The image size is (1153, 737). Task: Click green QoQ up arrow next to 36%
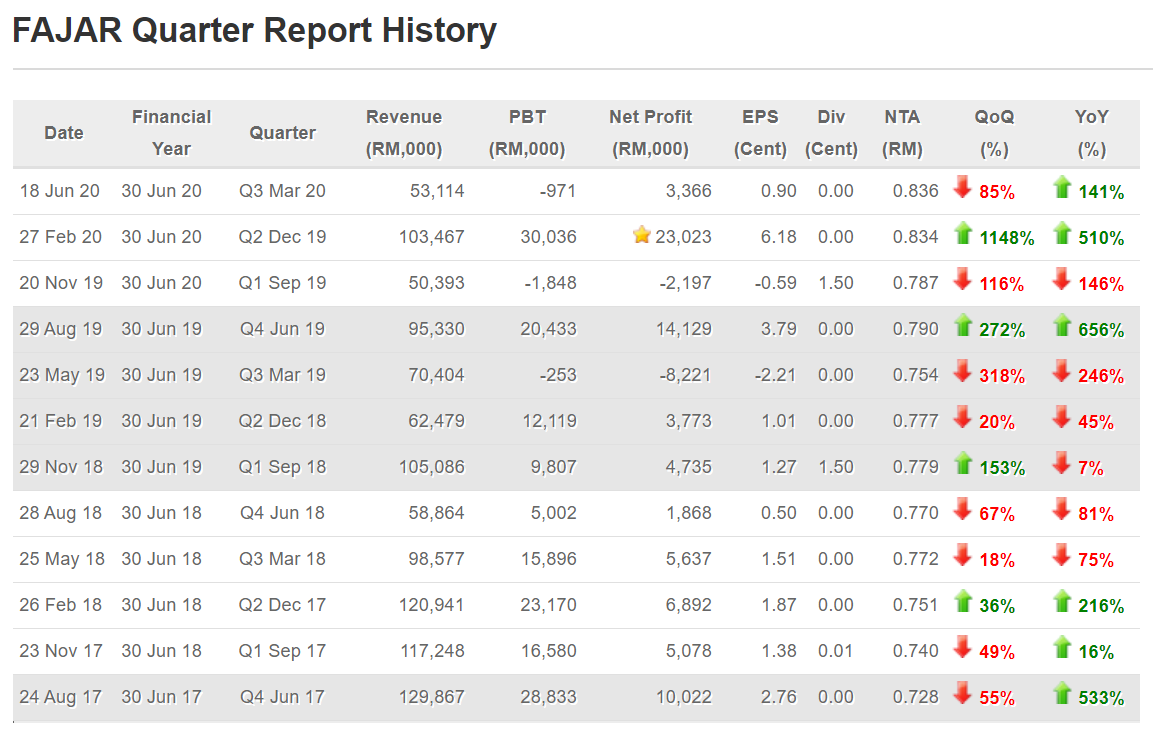pos(963,601)
